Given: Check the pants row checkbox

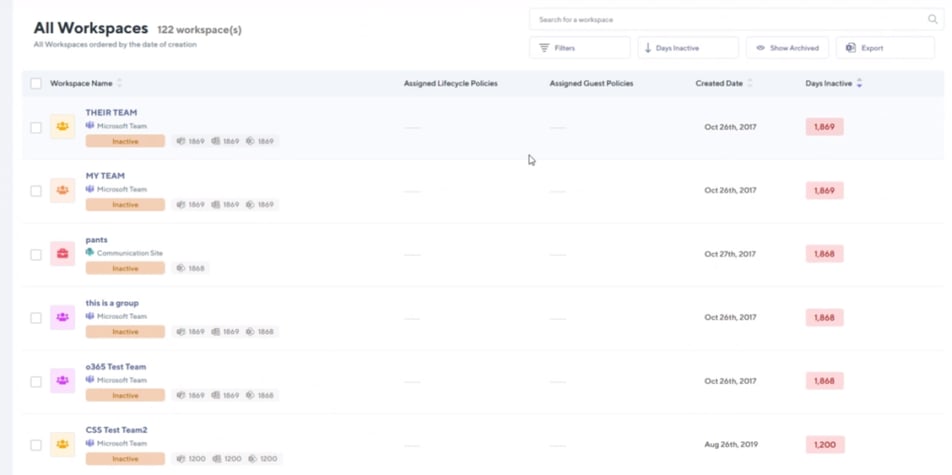Looking at the screenshot, I should click(36, 255).
